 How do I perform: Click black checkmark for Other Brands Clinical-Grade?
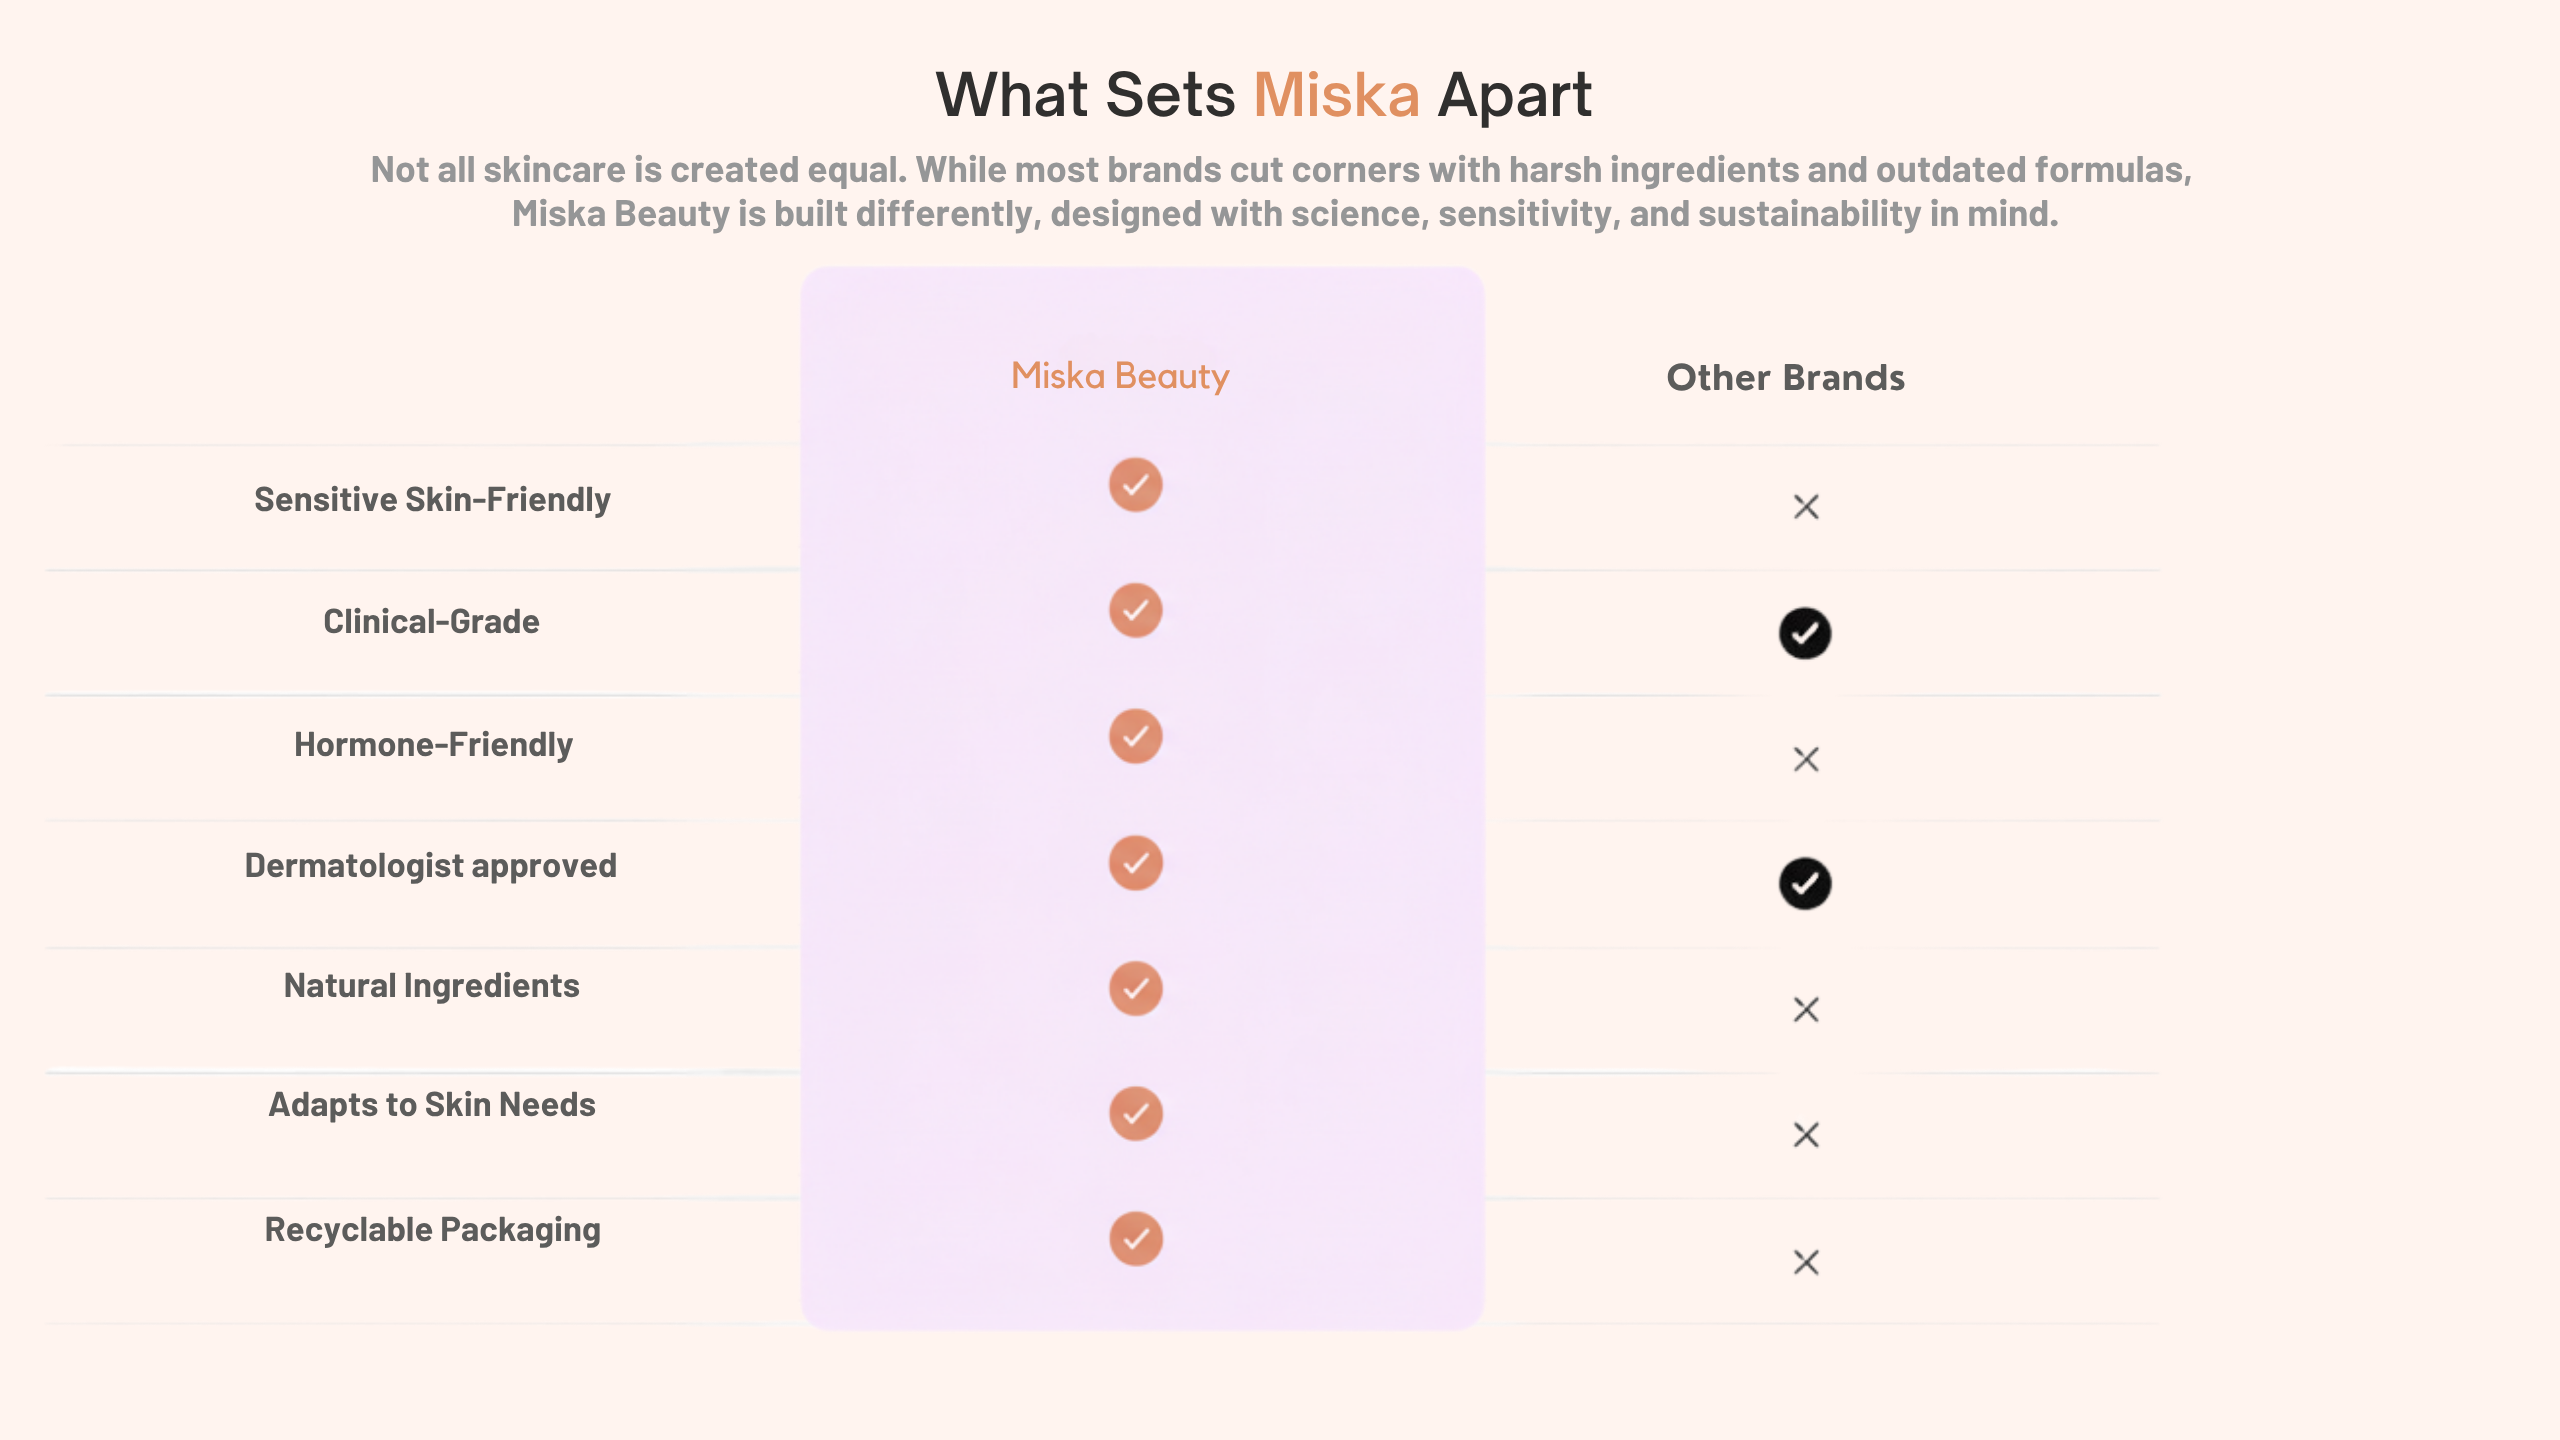(1805, 633)
